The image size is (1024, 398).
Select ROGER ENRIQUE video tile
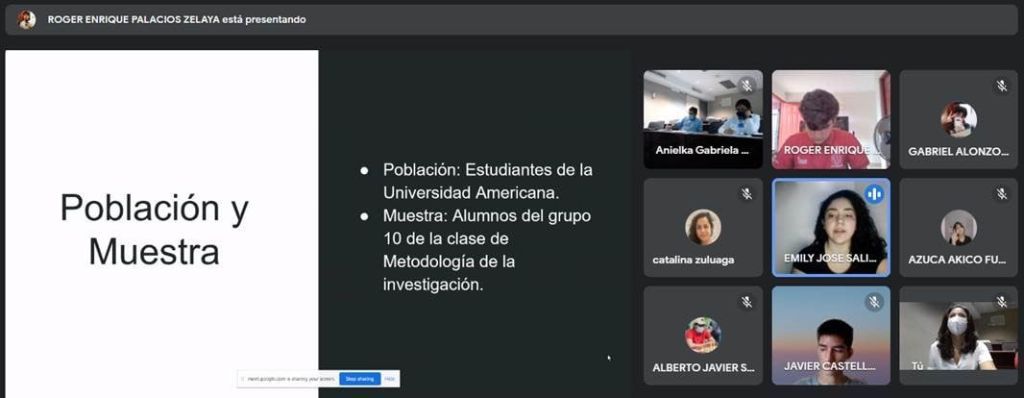[x=831, y=120]
